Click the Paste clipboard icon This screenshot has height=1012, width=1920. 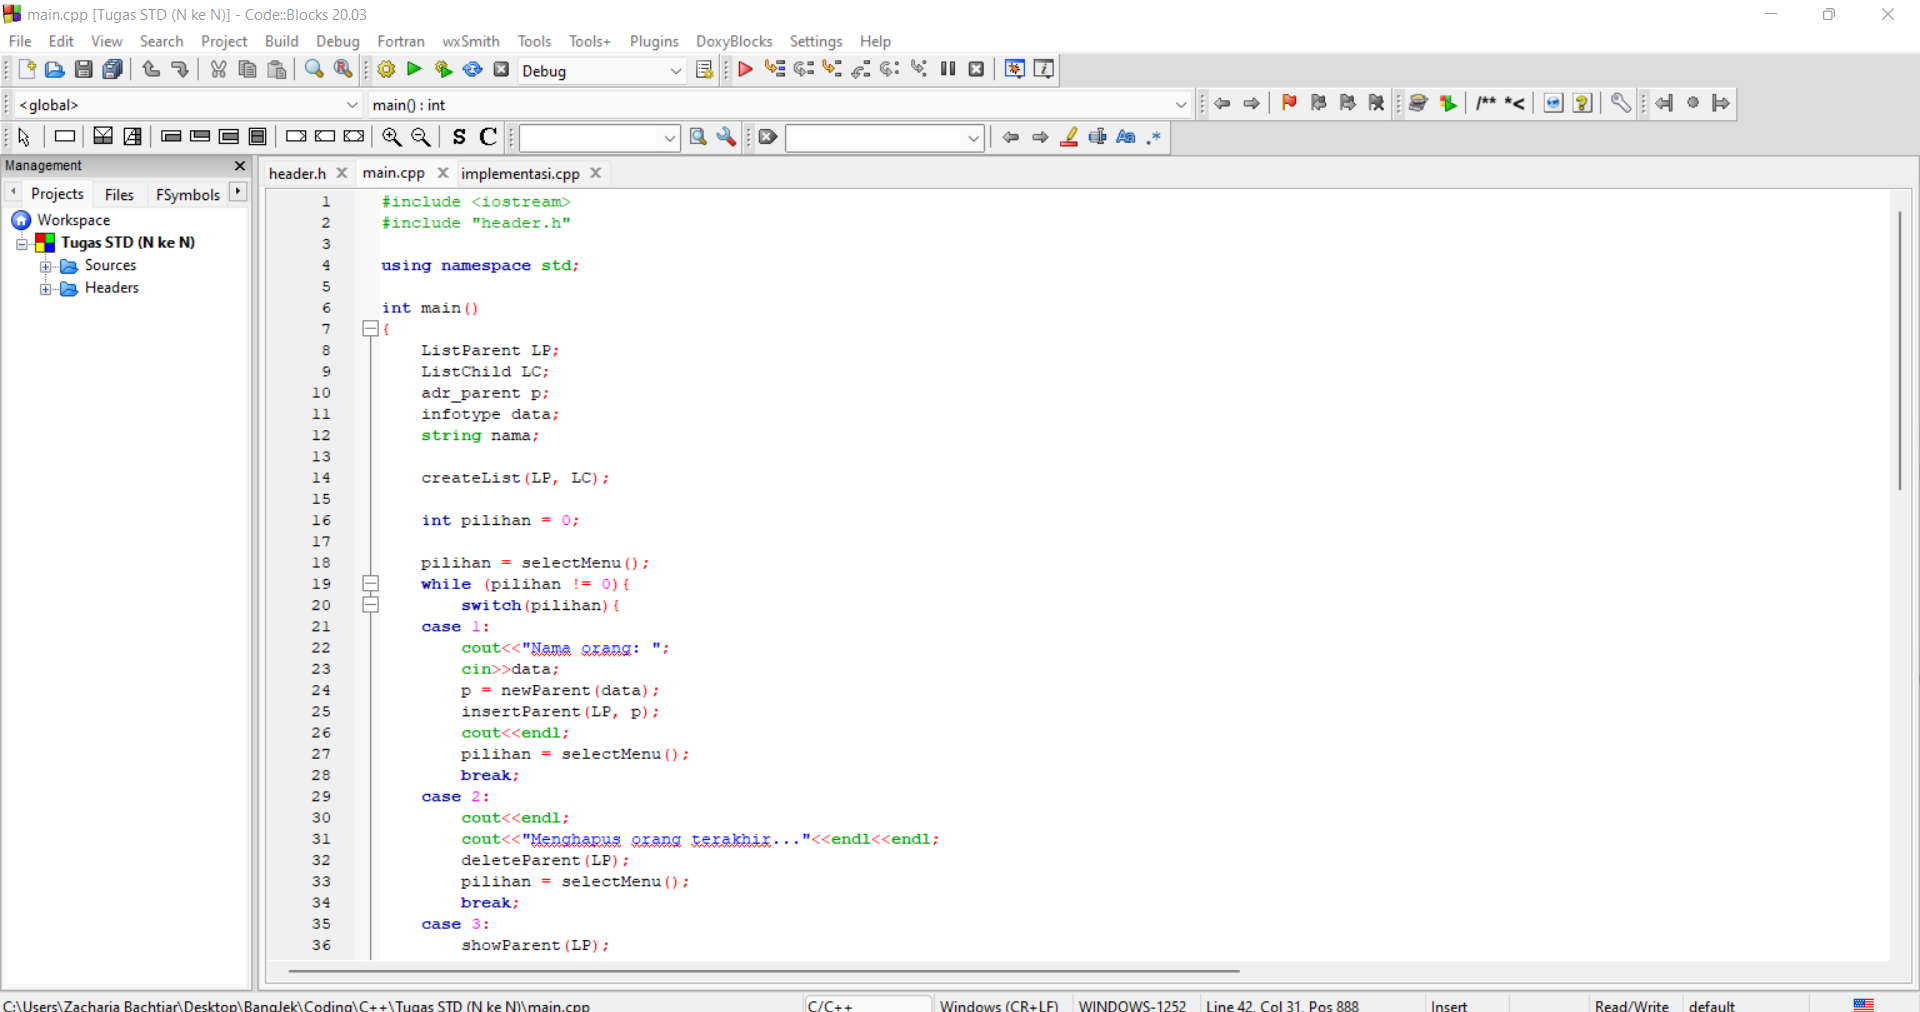pos(277,70)
